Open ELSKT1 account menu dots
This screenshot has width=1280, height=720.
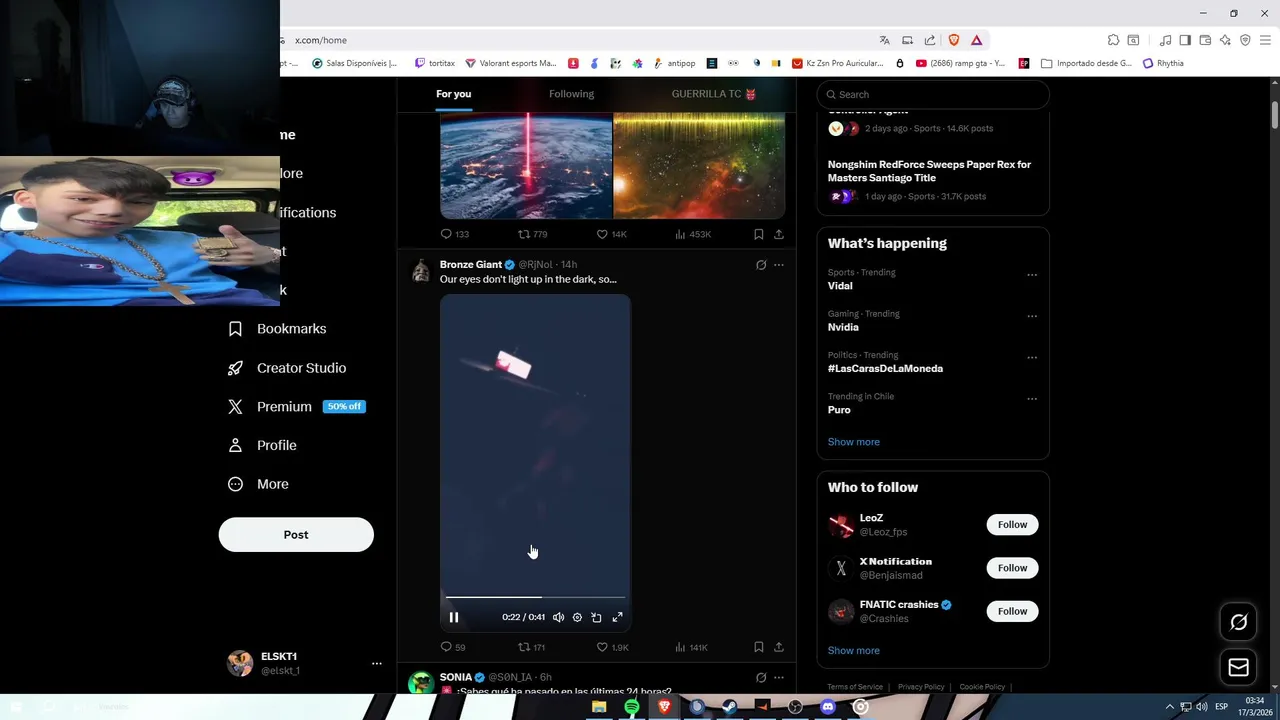[376, 663]
